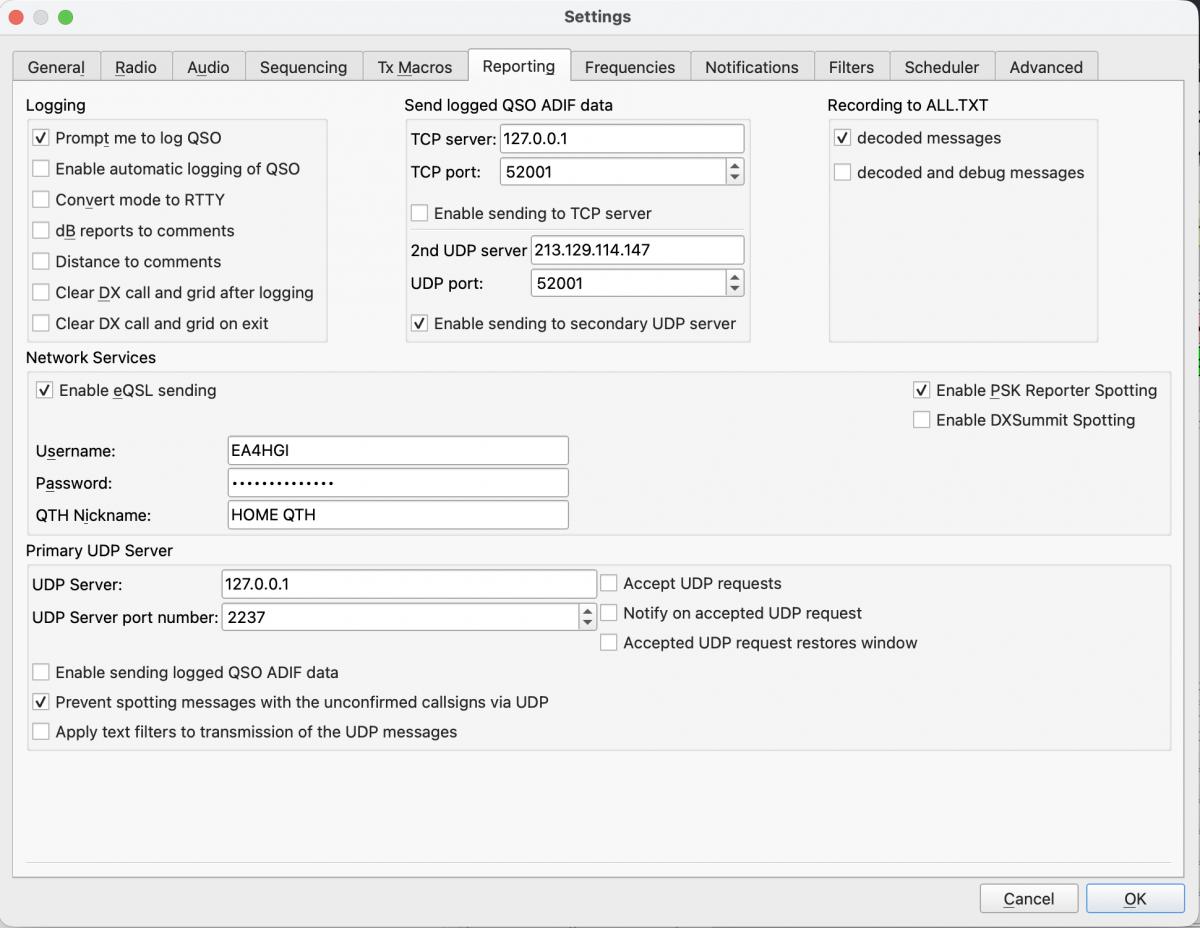This screenshot has height=928, width=1200.
Task: Uncheck Enable PSK Reporter Spotting
Action: pos(921,390)
